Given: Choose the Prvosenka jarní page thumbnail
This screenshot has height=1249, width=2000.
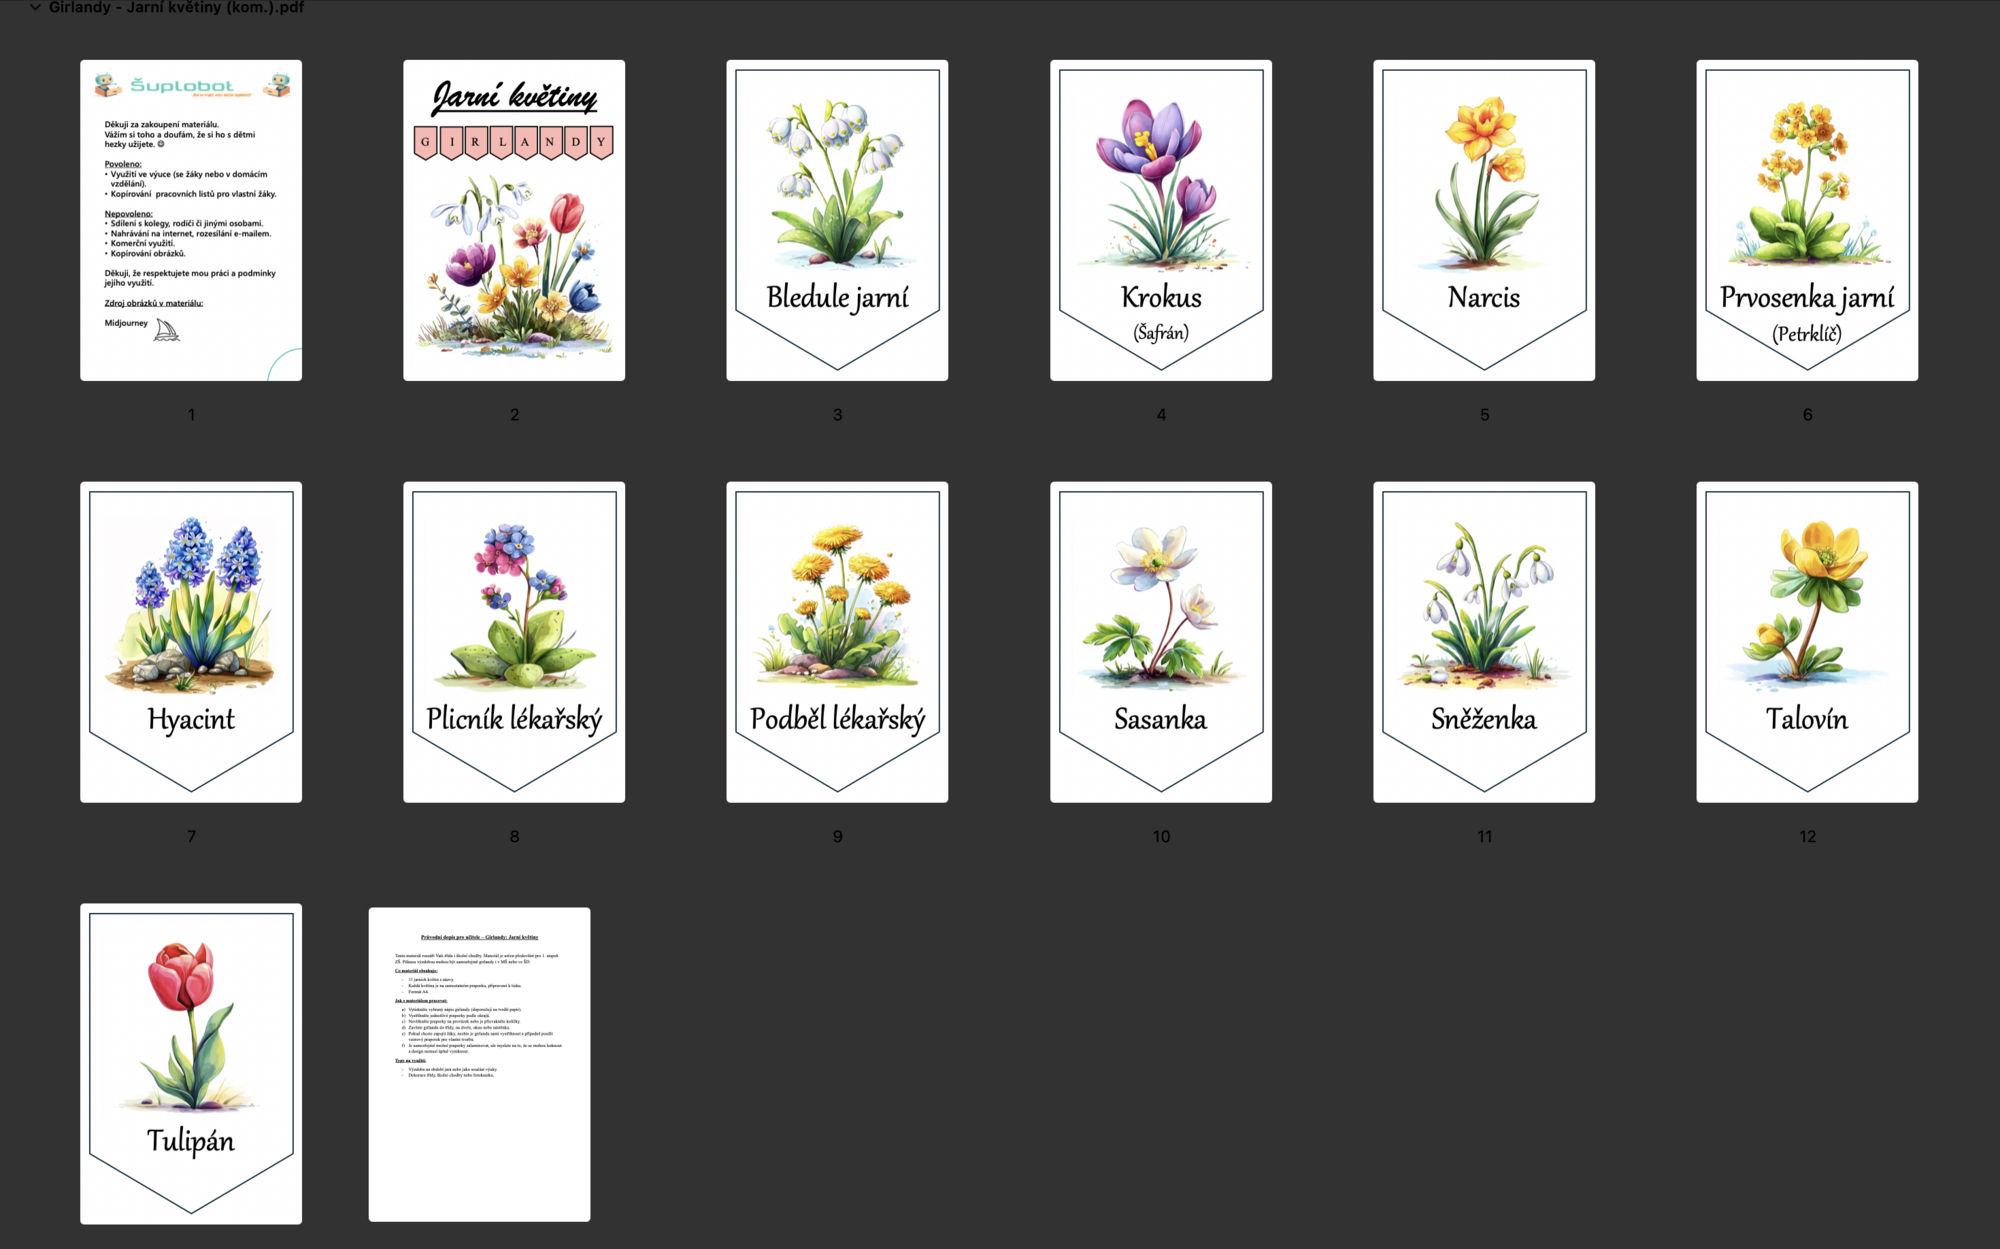Looking at the screenshot, I should (x=1807, y=220).
